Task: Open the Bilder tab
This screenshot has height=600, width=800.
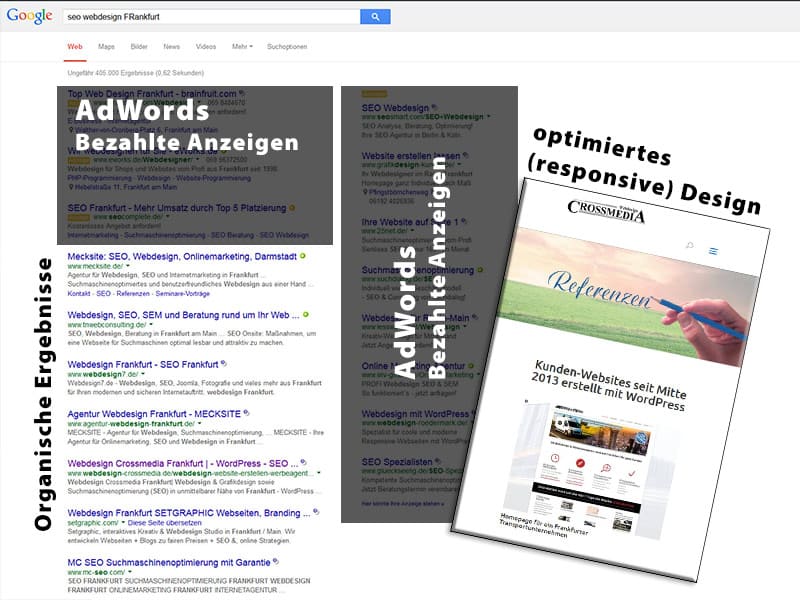Action: point(139,46)
